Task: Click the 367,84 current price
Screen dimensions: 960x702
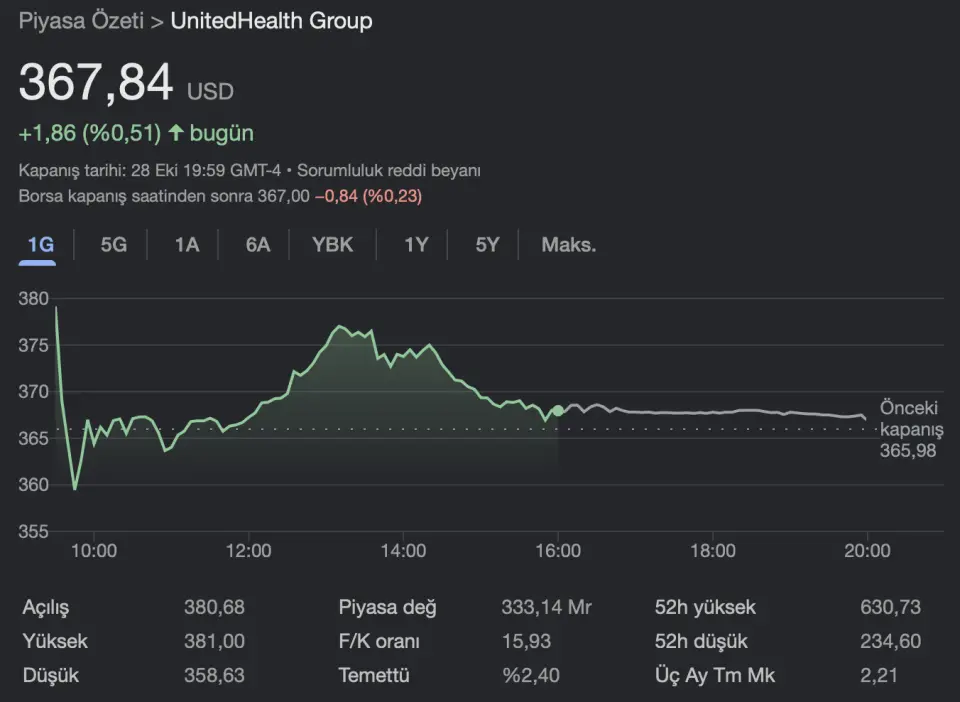Action: [96, 83]
